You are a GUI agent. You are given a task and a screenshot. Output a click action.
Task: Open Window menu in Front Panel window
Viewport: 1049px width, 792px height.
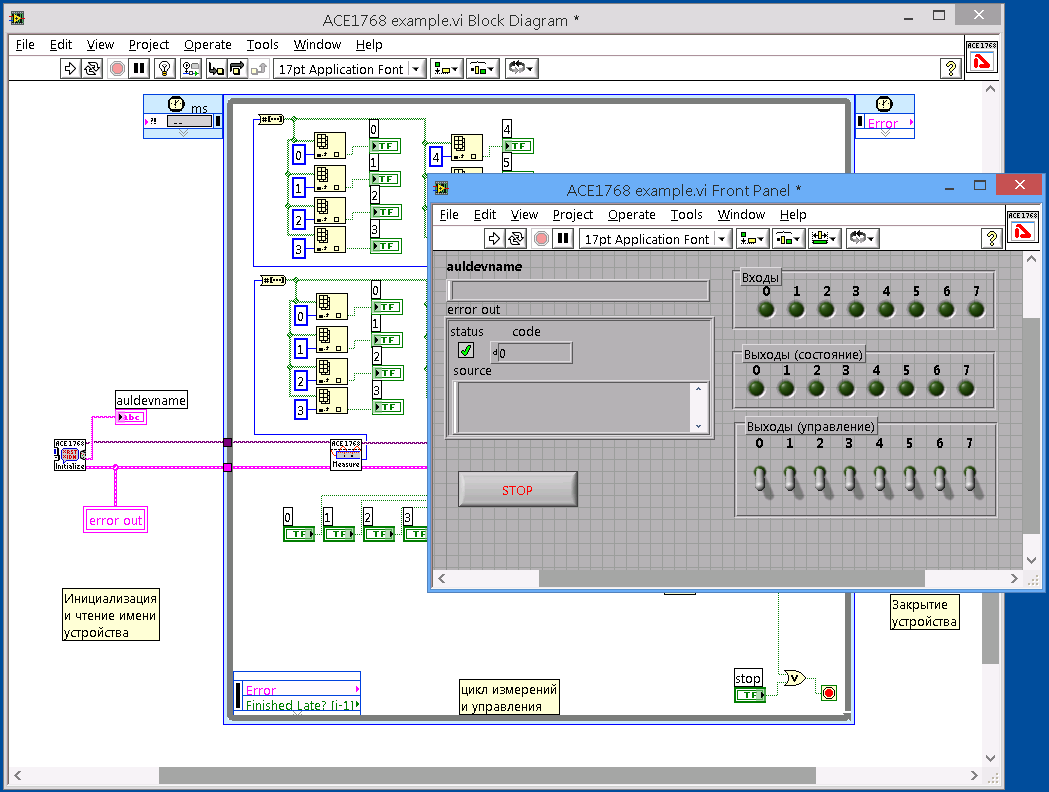point(741,215)
